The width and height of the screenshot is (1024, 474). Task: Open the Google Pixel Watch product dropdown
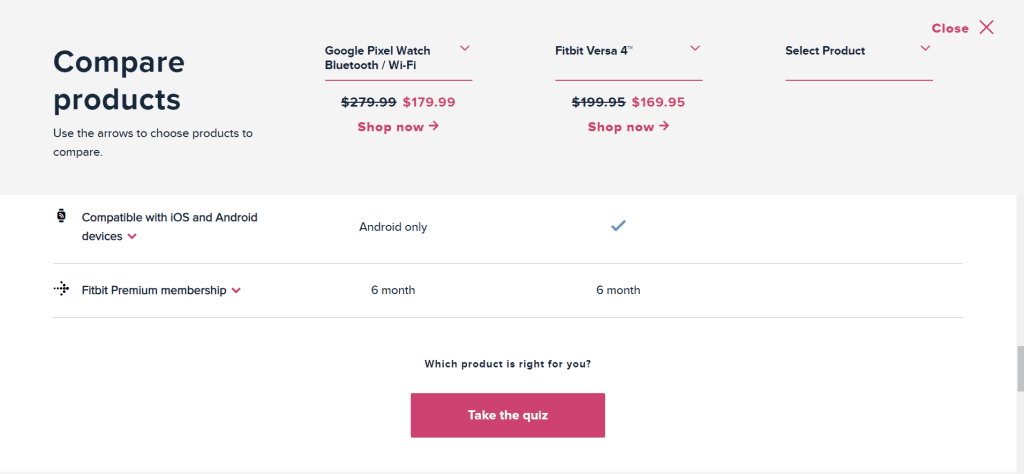[x=465, y=48]
